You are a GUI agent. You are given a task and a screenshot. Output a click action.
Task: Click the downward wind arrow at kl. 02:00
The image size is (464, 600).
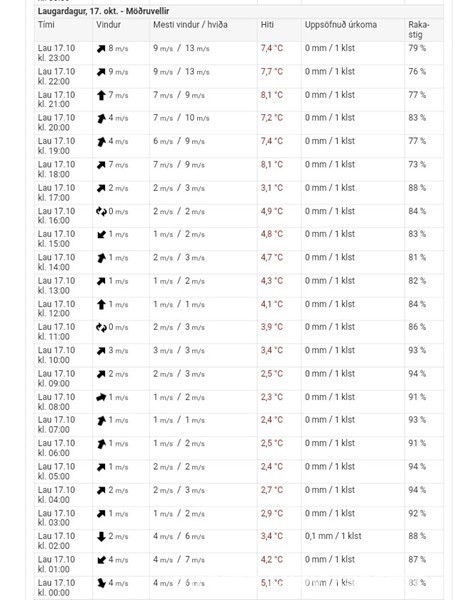click(x=101, y=536)
